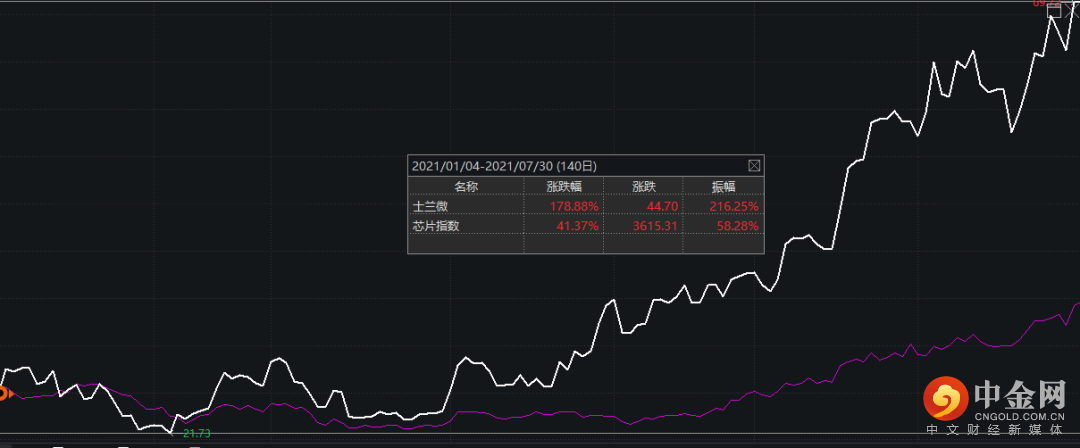Screen dimensions: 1080x448
Task: Close the chart panel with X icon
Action: (1073, 10)
